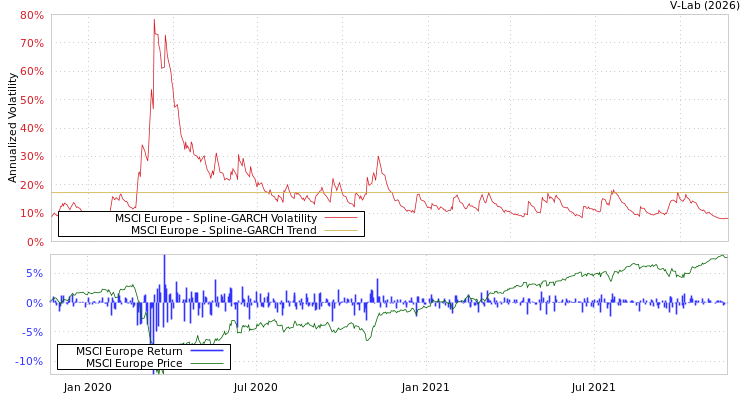Click the 80% label on volatility axis
This screenshot has width=750, height=400.
pos(31,16)
